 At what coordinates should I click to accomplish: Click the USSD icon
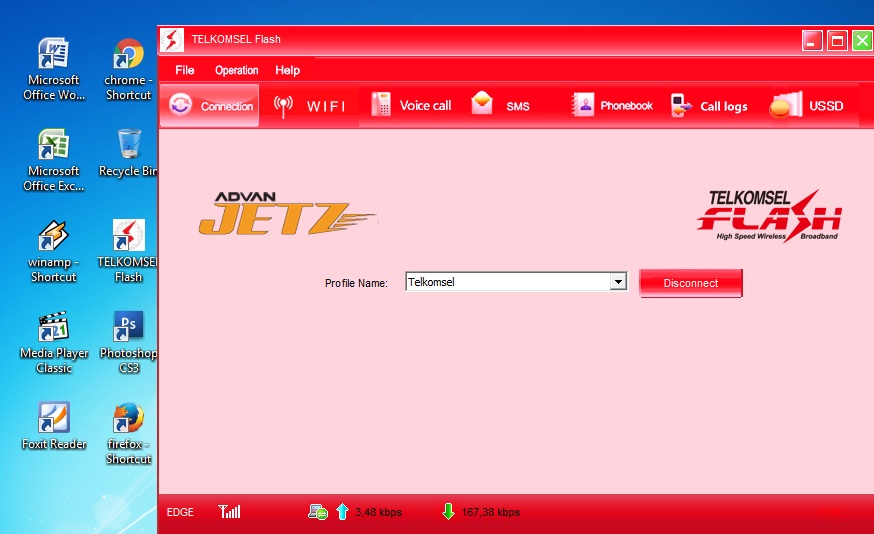pyautogui.click(x=786, y=105)
